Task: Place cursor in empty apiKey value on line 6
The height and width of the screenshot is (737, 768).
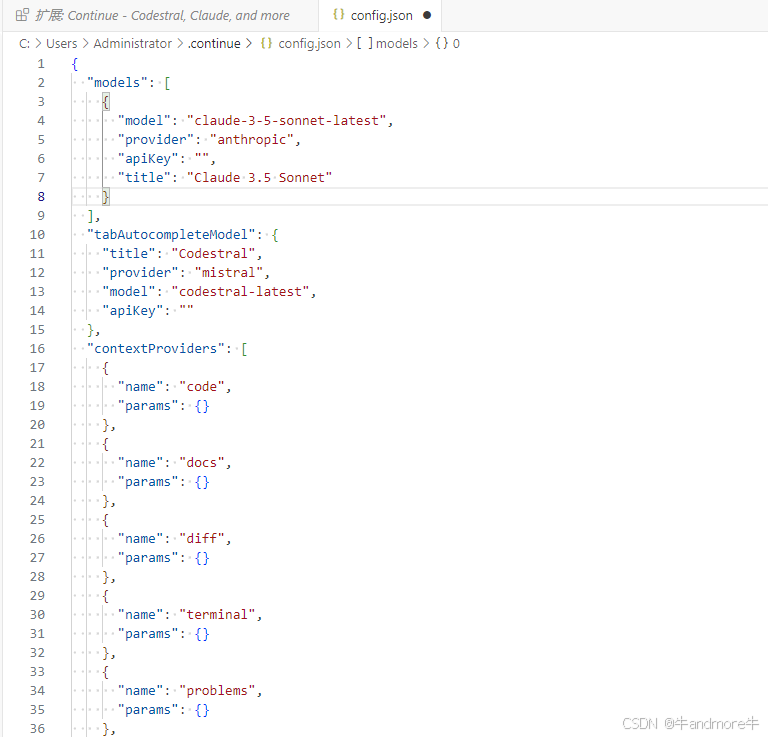Action: tap(202, 158)
